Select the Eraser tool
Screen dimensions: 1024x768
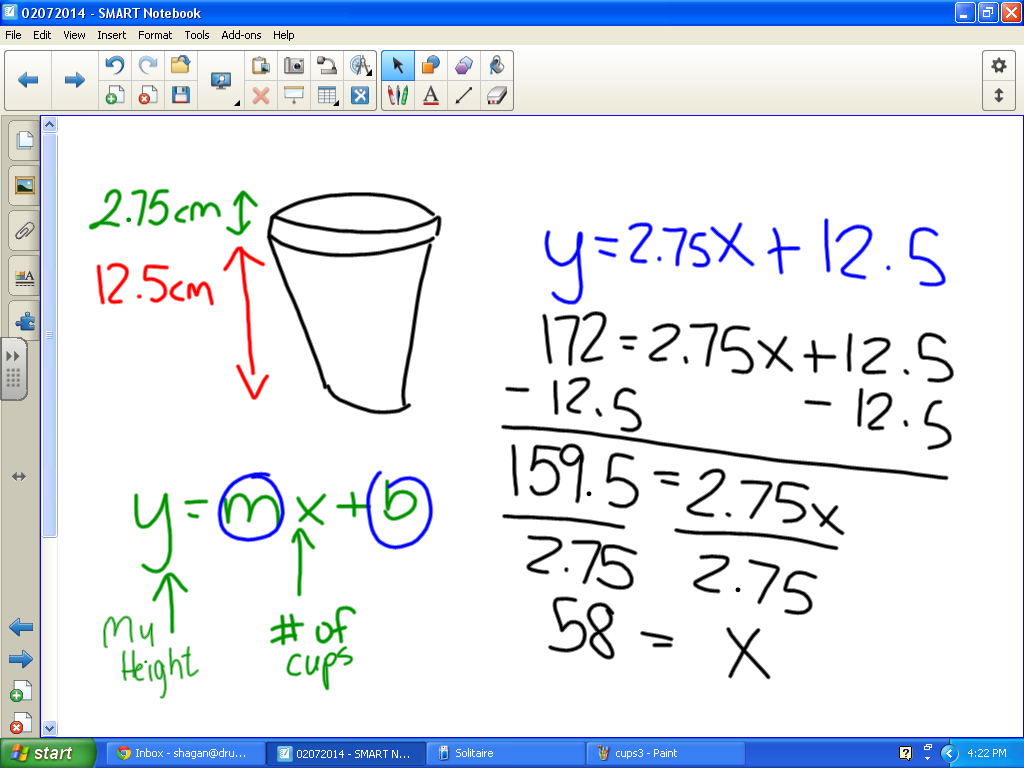pos(496,95)
